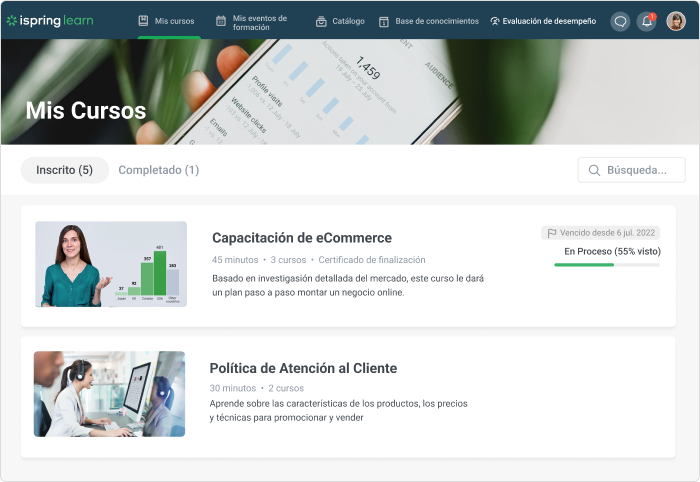Image resolution: width=700 pixels, height=482 pixels.
Task: Click the Atención al Cliente description text
Action: (x=338, y=411)
